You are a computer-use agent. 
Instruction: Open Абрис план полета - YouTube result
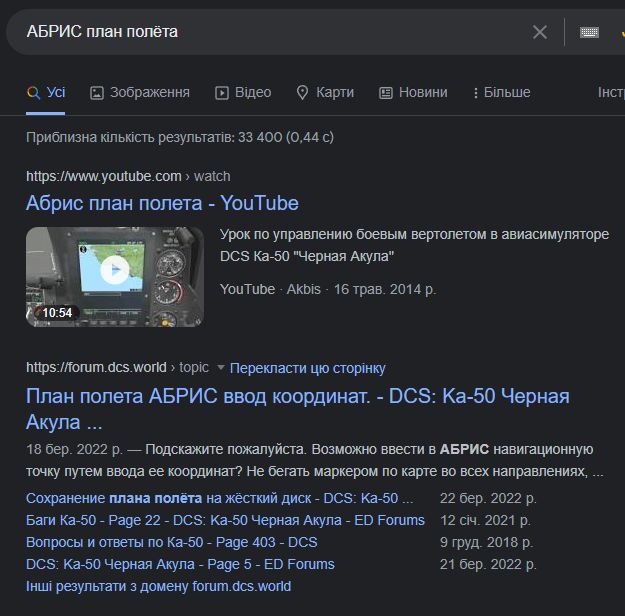tap(162, 203)
